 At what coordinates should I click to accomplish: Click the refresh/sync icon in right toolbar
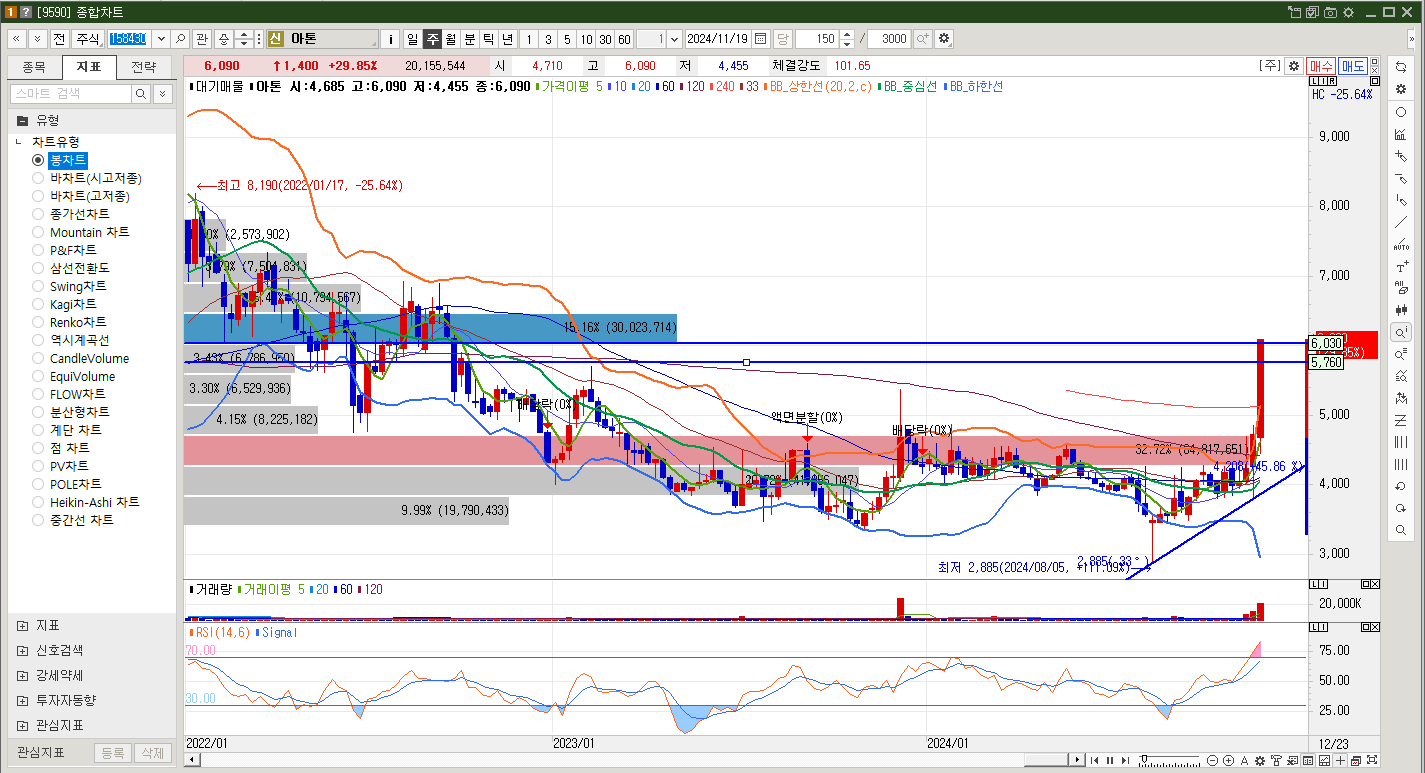pyautogui.click(x=1401, y=66)
